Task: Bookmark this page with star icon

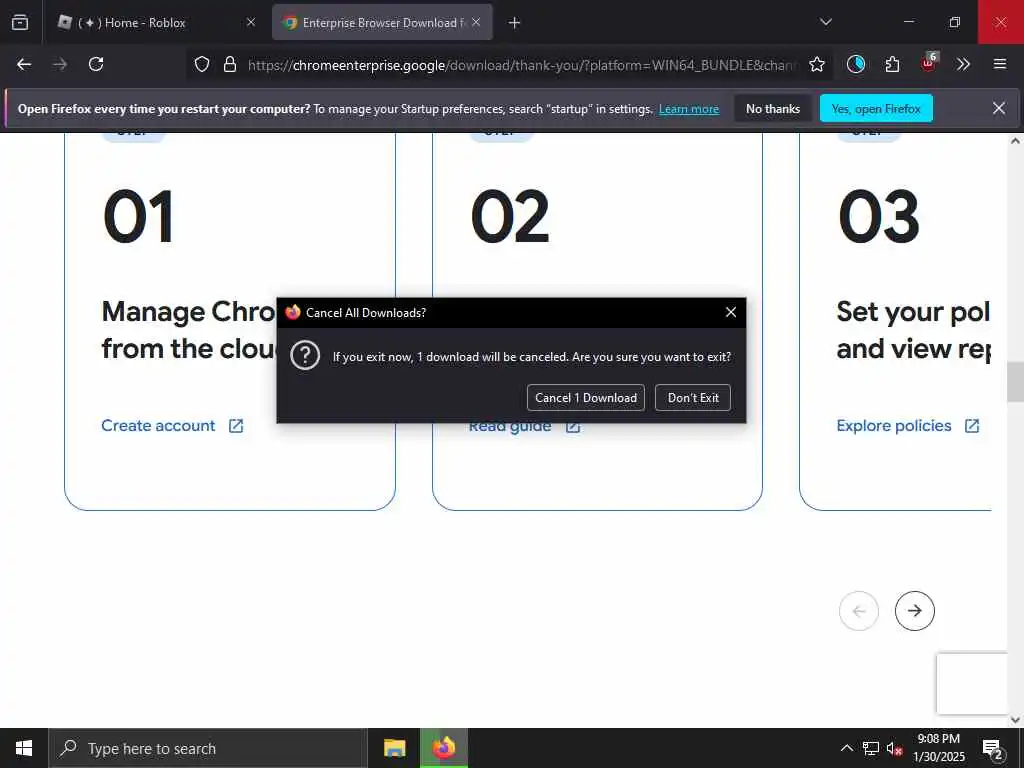Action: coord(816,64)
